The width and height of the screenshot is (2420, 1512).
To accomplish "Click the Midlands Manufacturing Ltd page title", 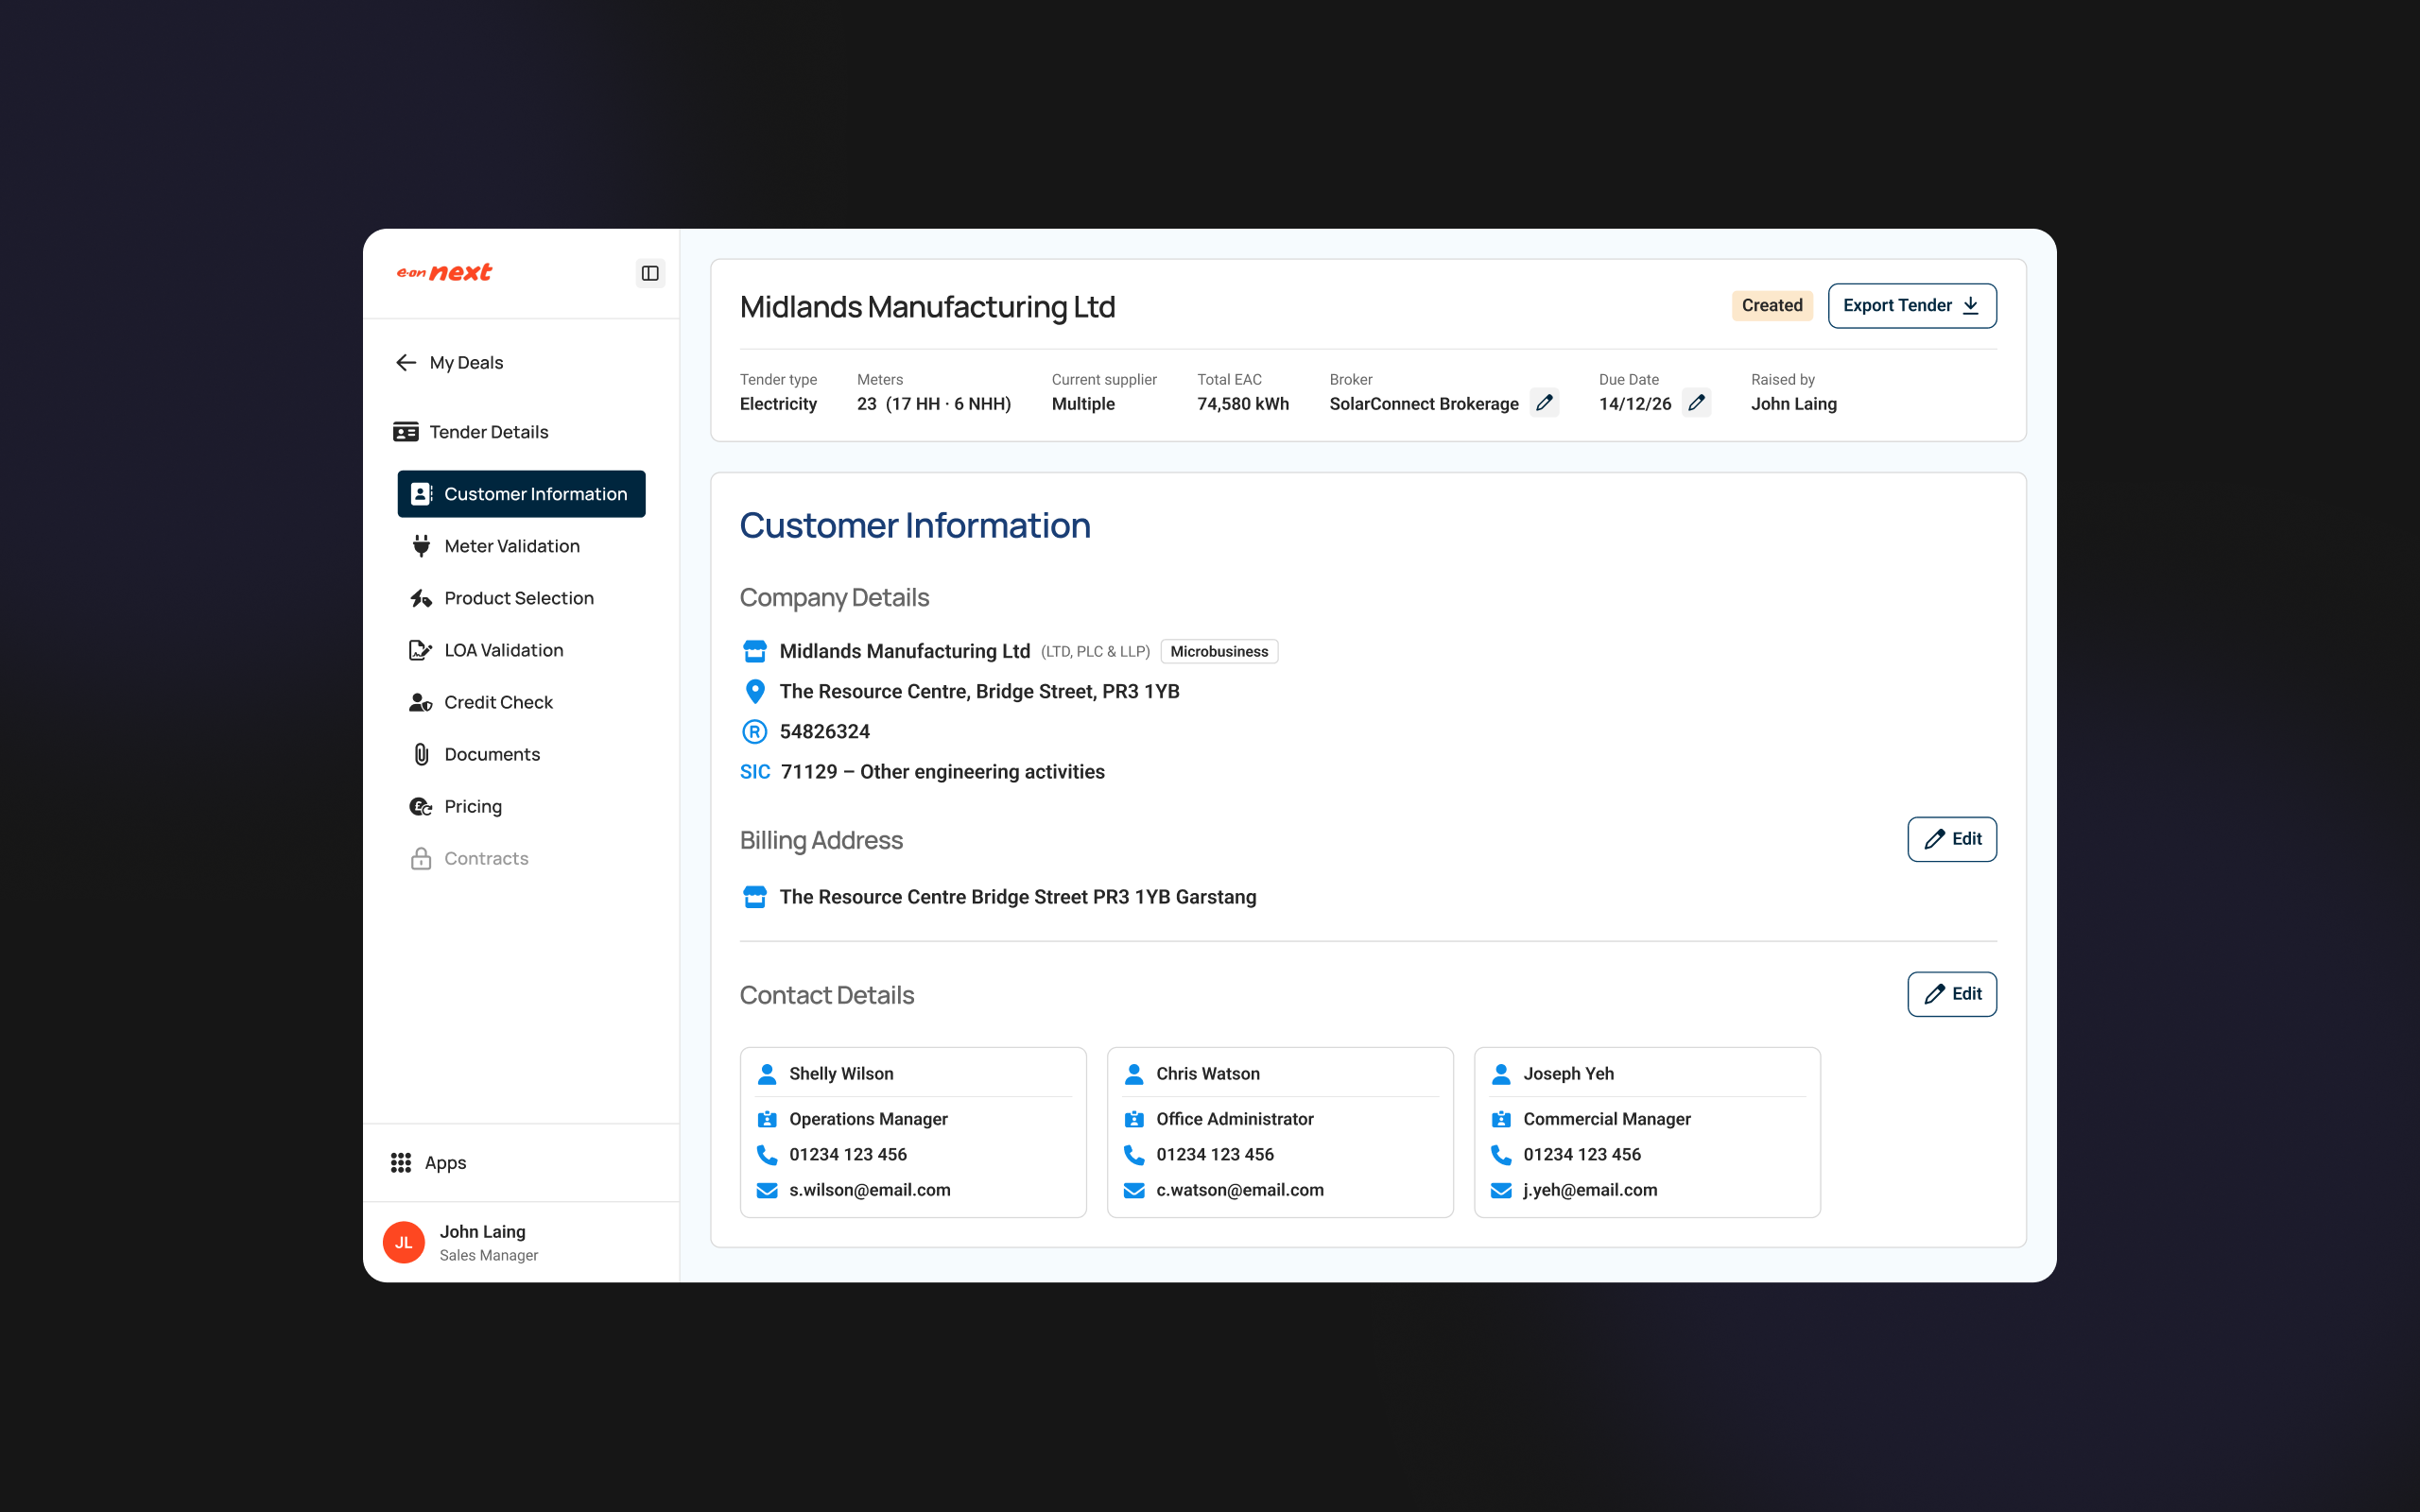I will (927, 307).
